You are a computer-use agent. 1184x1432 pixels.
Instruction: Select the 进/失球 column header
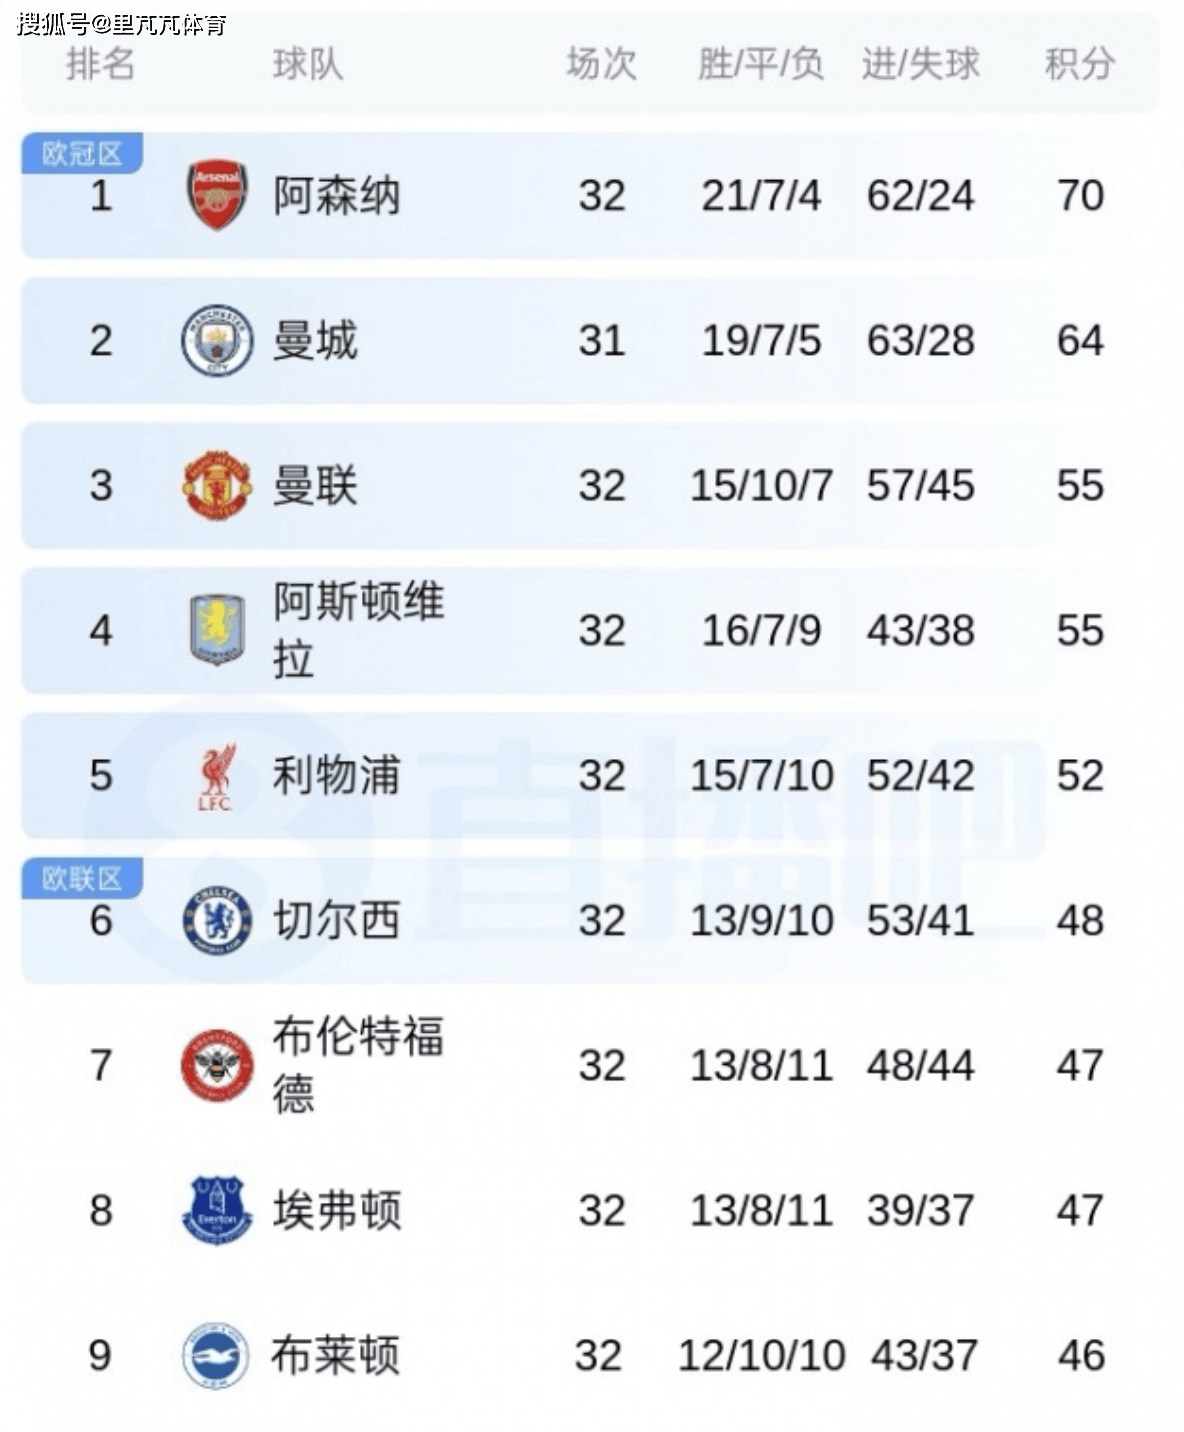click(x=921, y=64)
